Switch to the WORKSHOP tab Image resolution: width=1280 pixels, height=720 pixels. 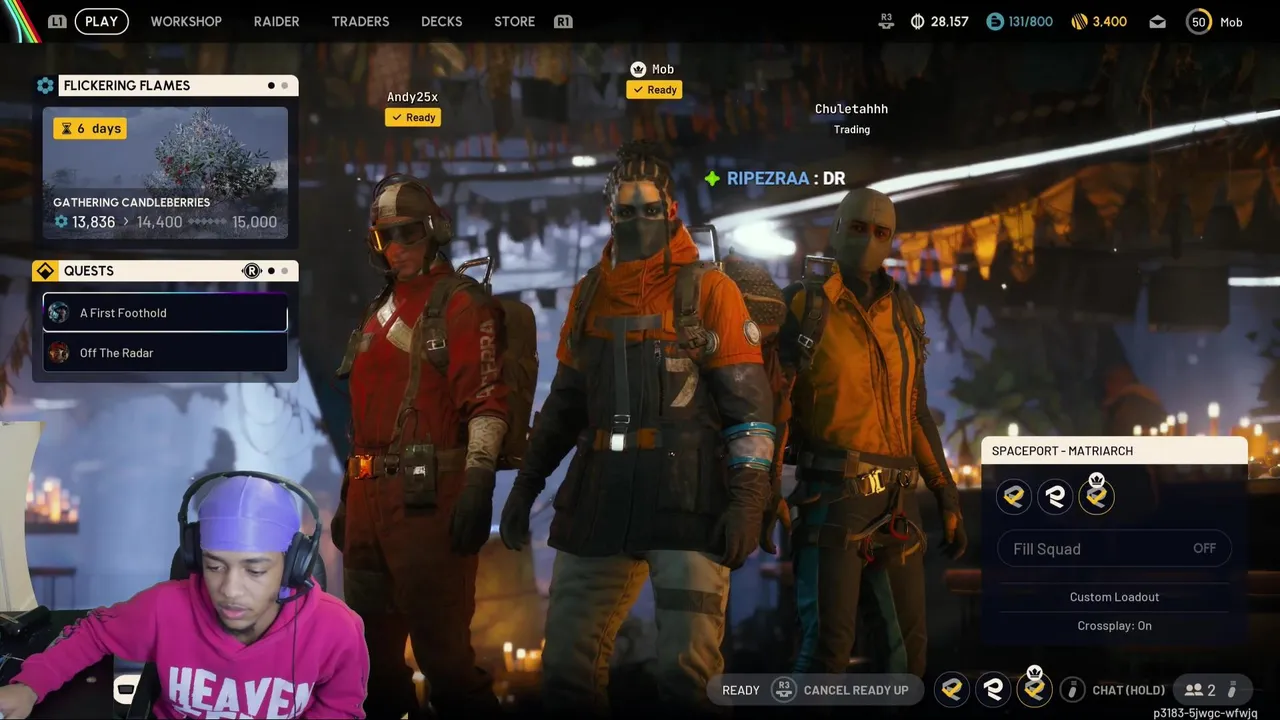tap(186, 21)
